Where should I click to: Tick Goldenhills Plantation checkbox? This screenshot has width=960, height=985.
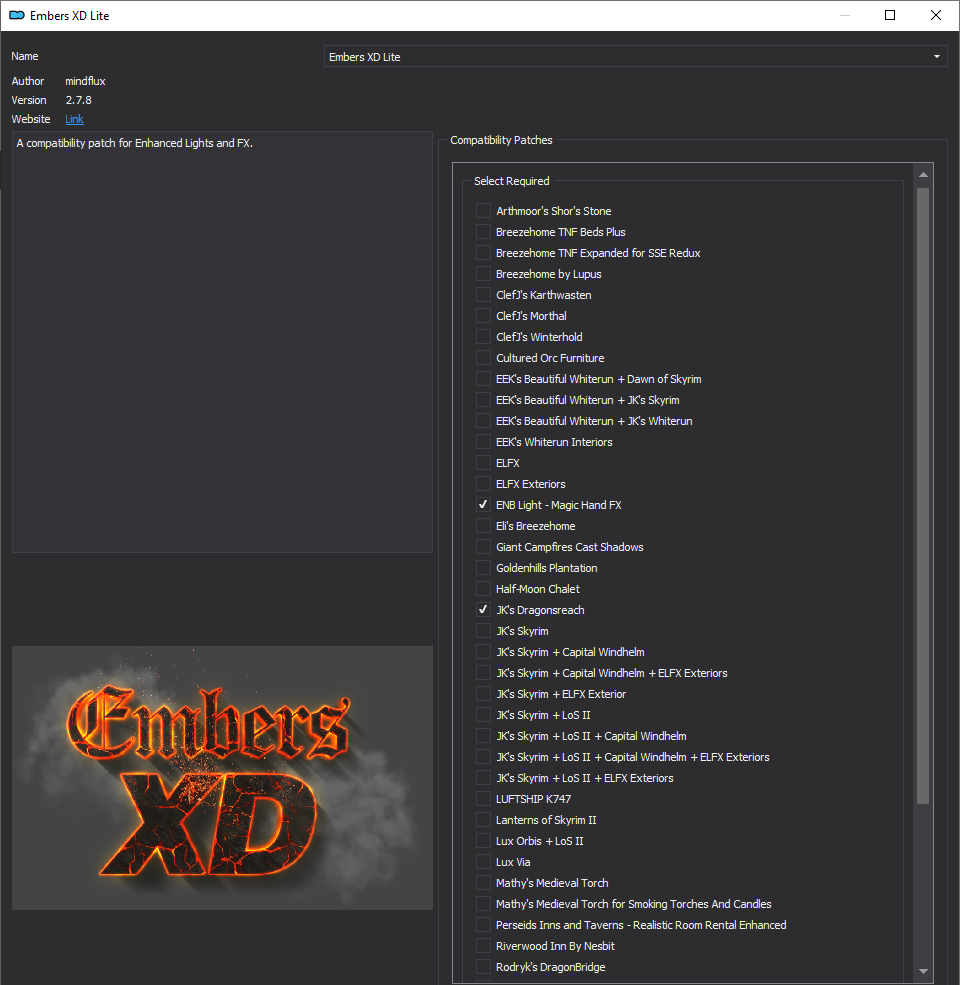click(x=483, y=568)
